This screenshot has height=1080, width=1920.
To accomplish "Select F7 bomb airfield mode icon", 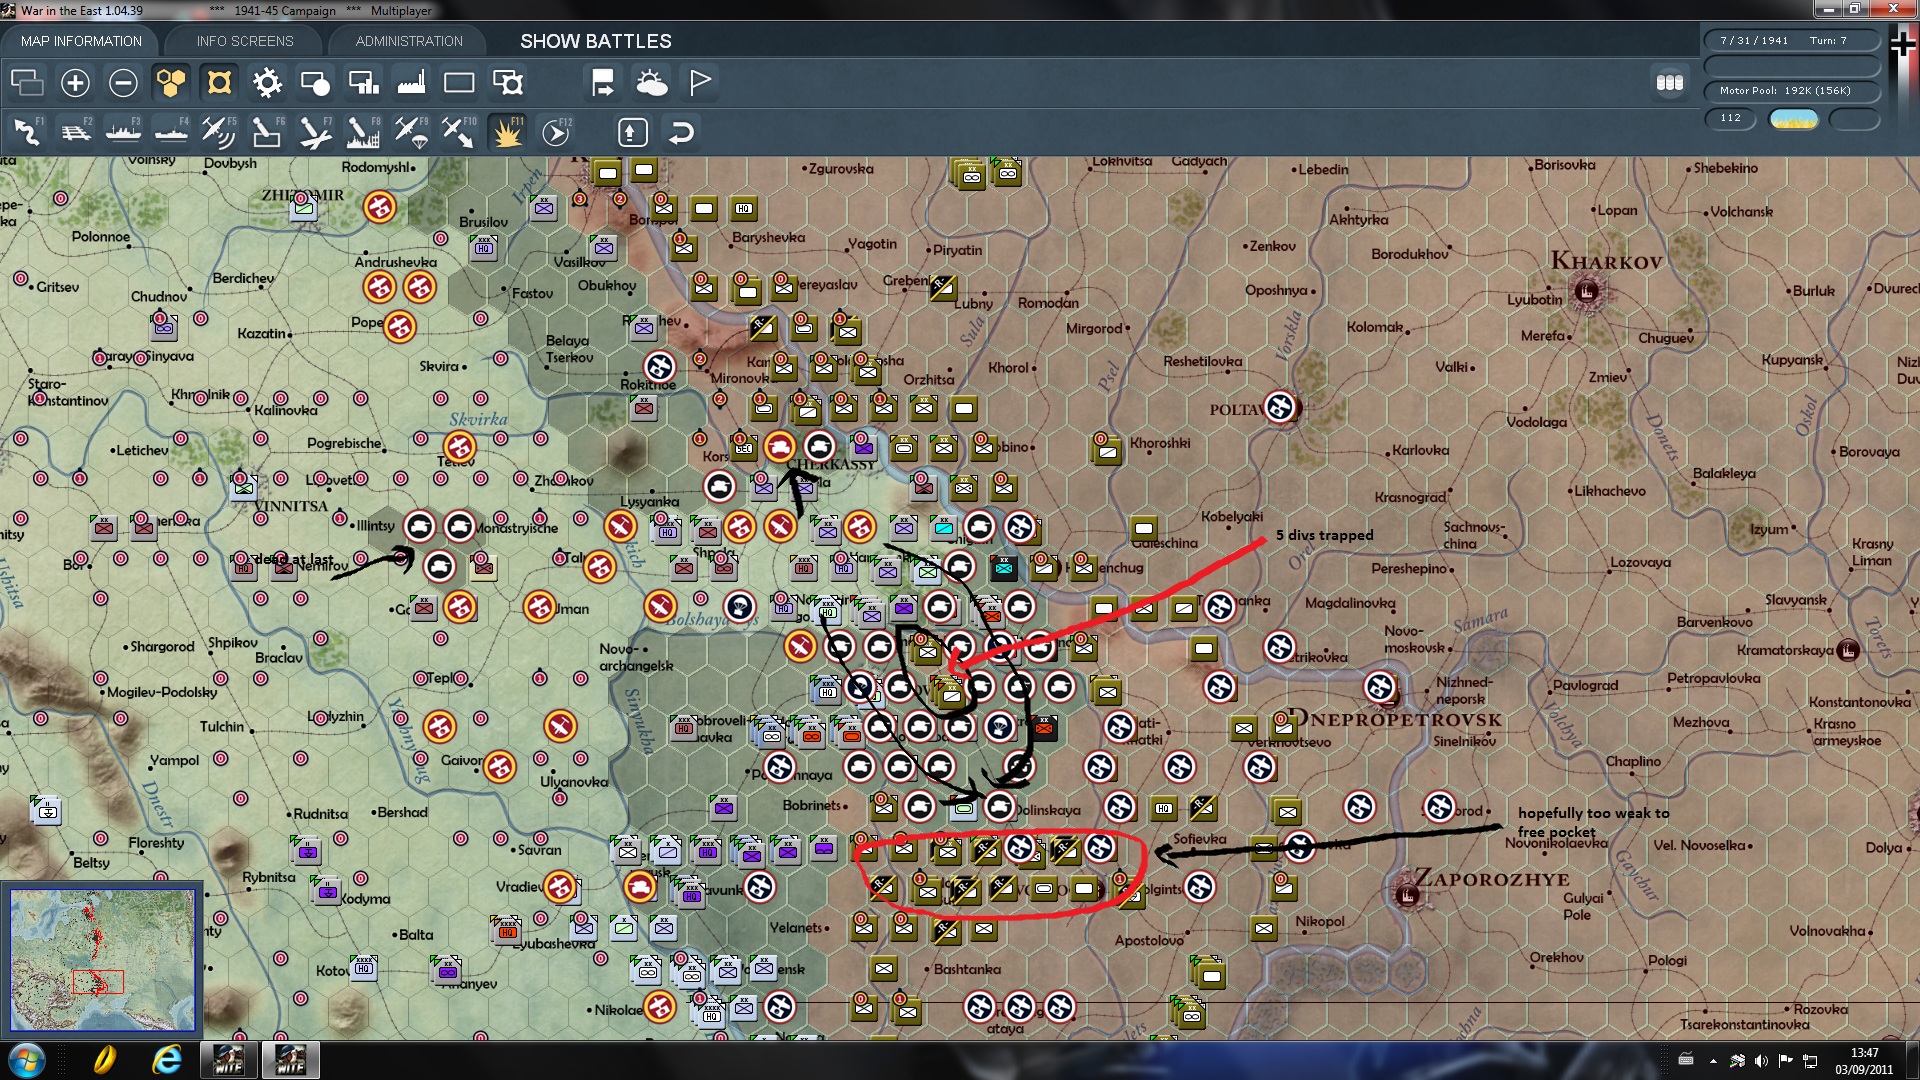I will (315, 132).
